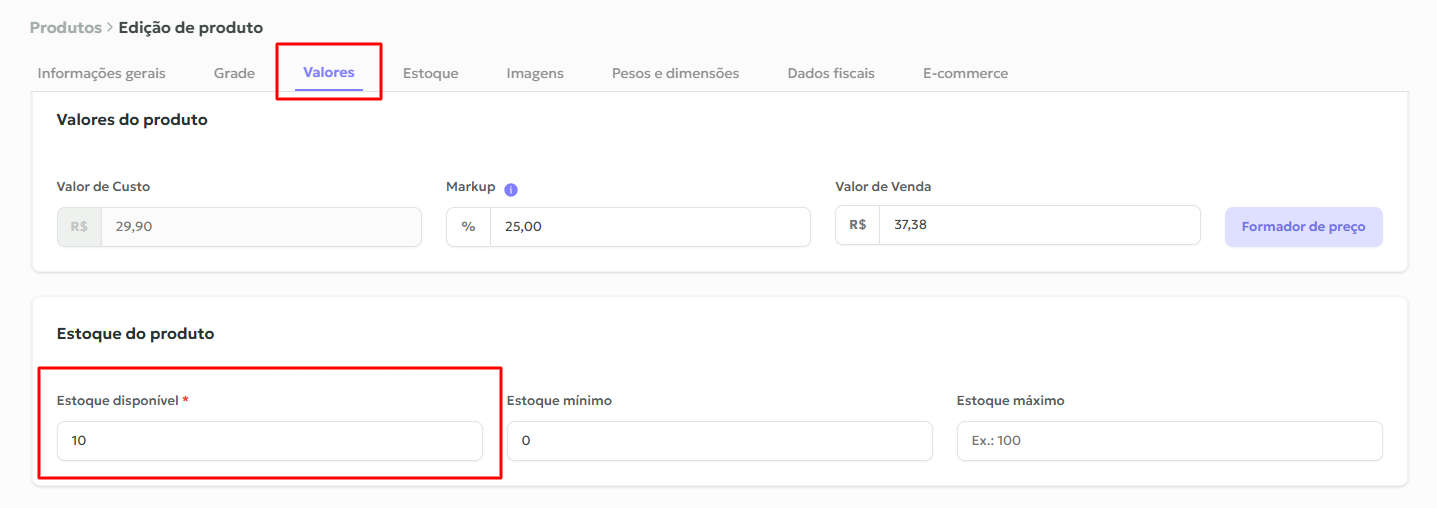Click the Edição de produto breadcrumb title
Viewport: 1437px width, 508px height.
pos(190,28)
